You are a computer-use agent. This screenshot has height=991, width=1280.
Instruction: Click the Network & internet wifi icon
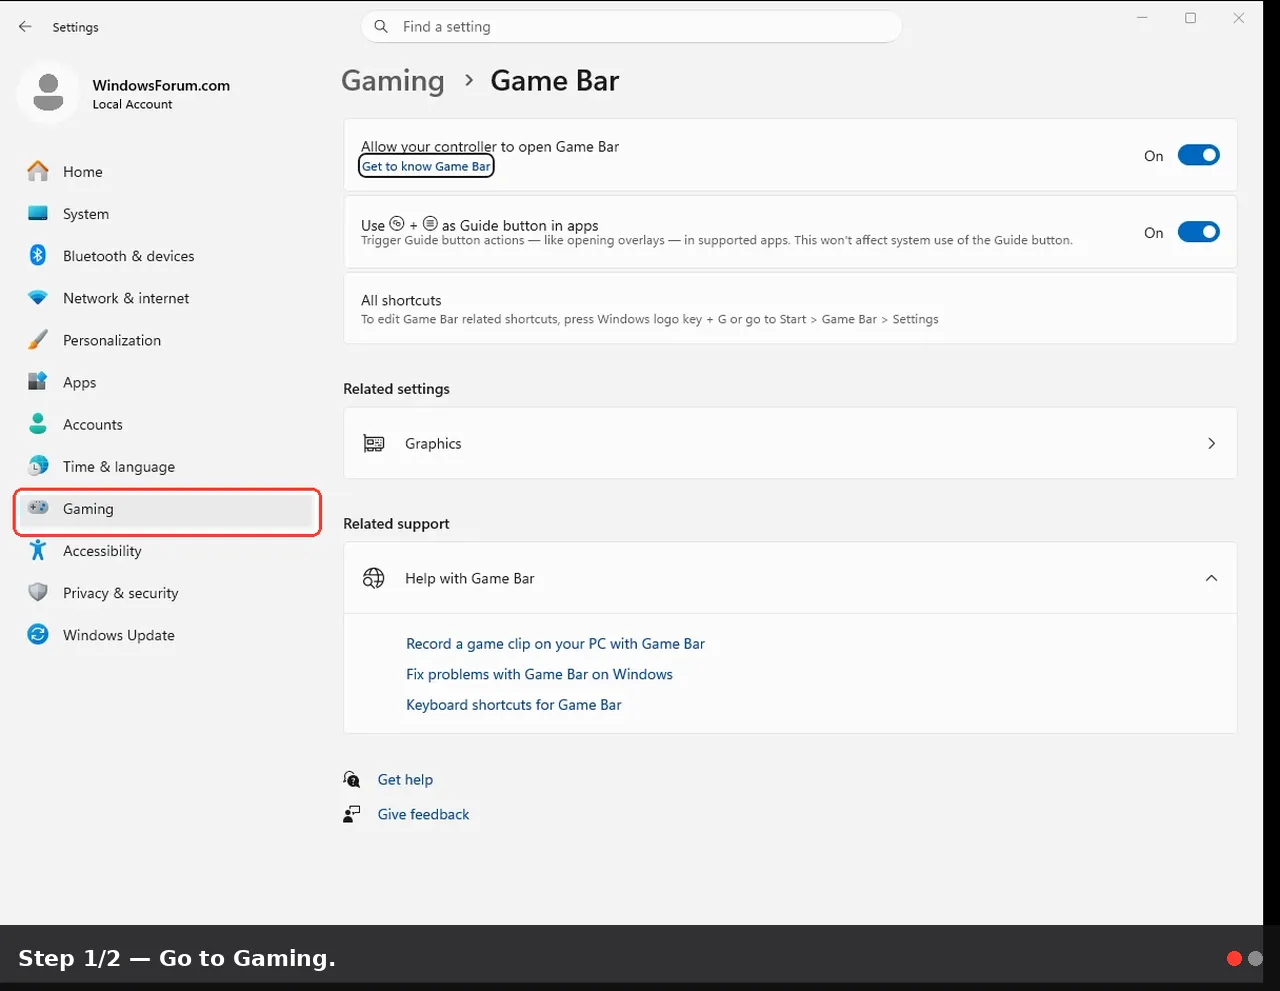click(38, 298)
